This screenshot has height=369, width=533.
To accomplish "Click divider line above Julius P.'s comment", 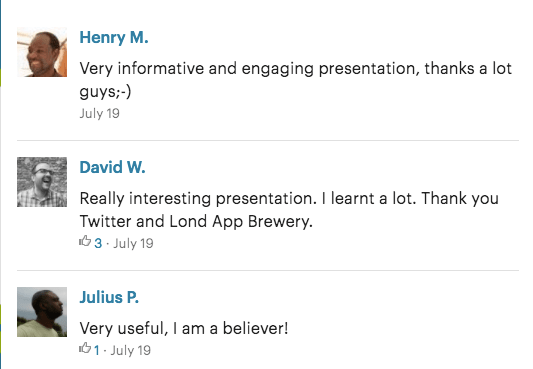I will [x=268, y=270].
